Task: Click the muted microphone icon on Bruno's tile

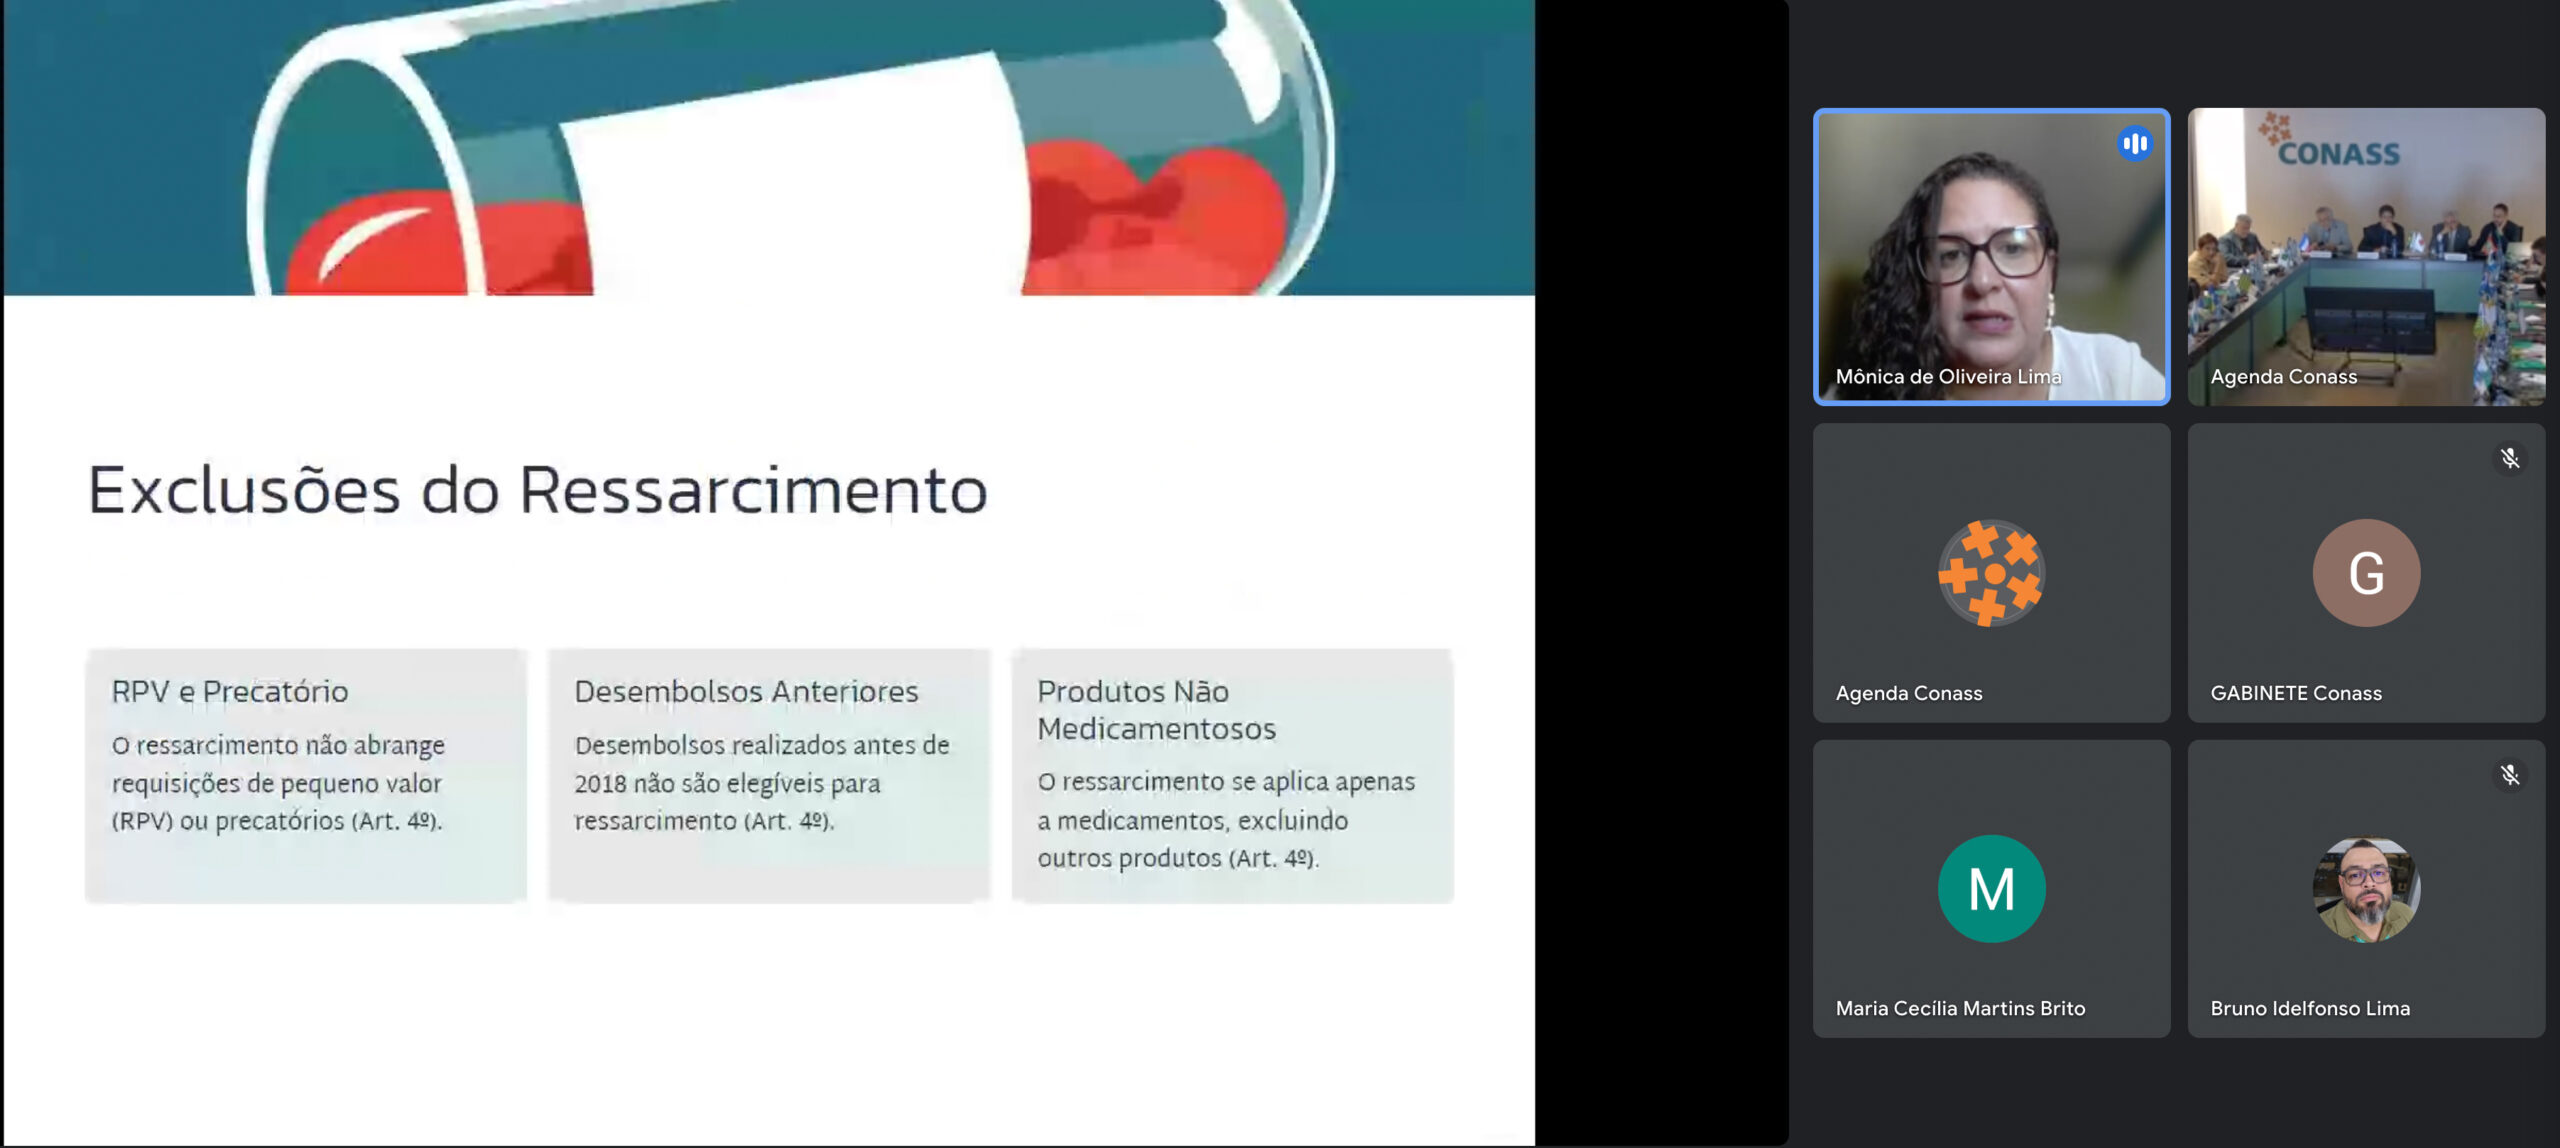Action: tap(2509, 775)
